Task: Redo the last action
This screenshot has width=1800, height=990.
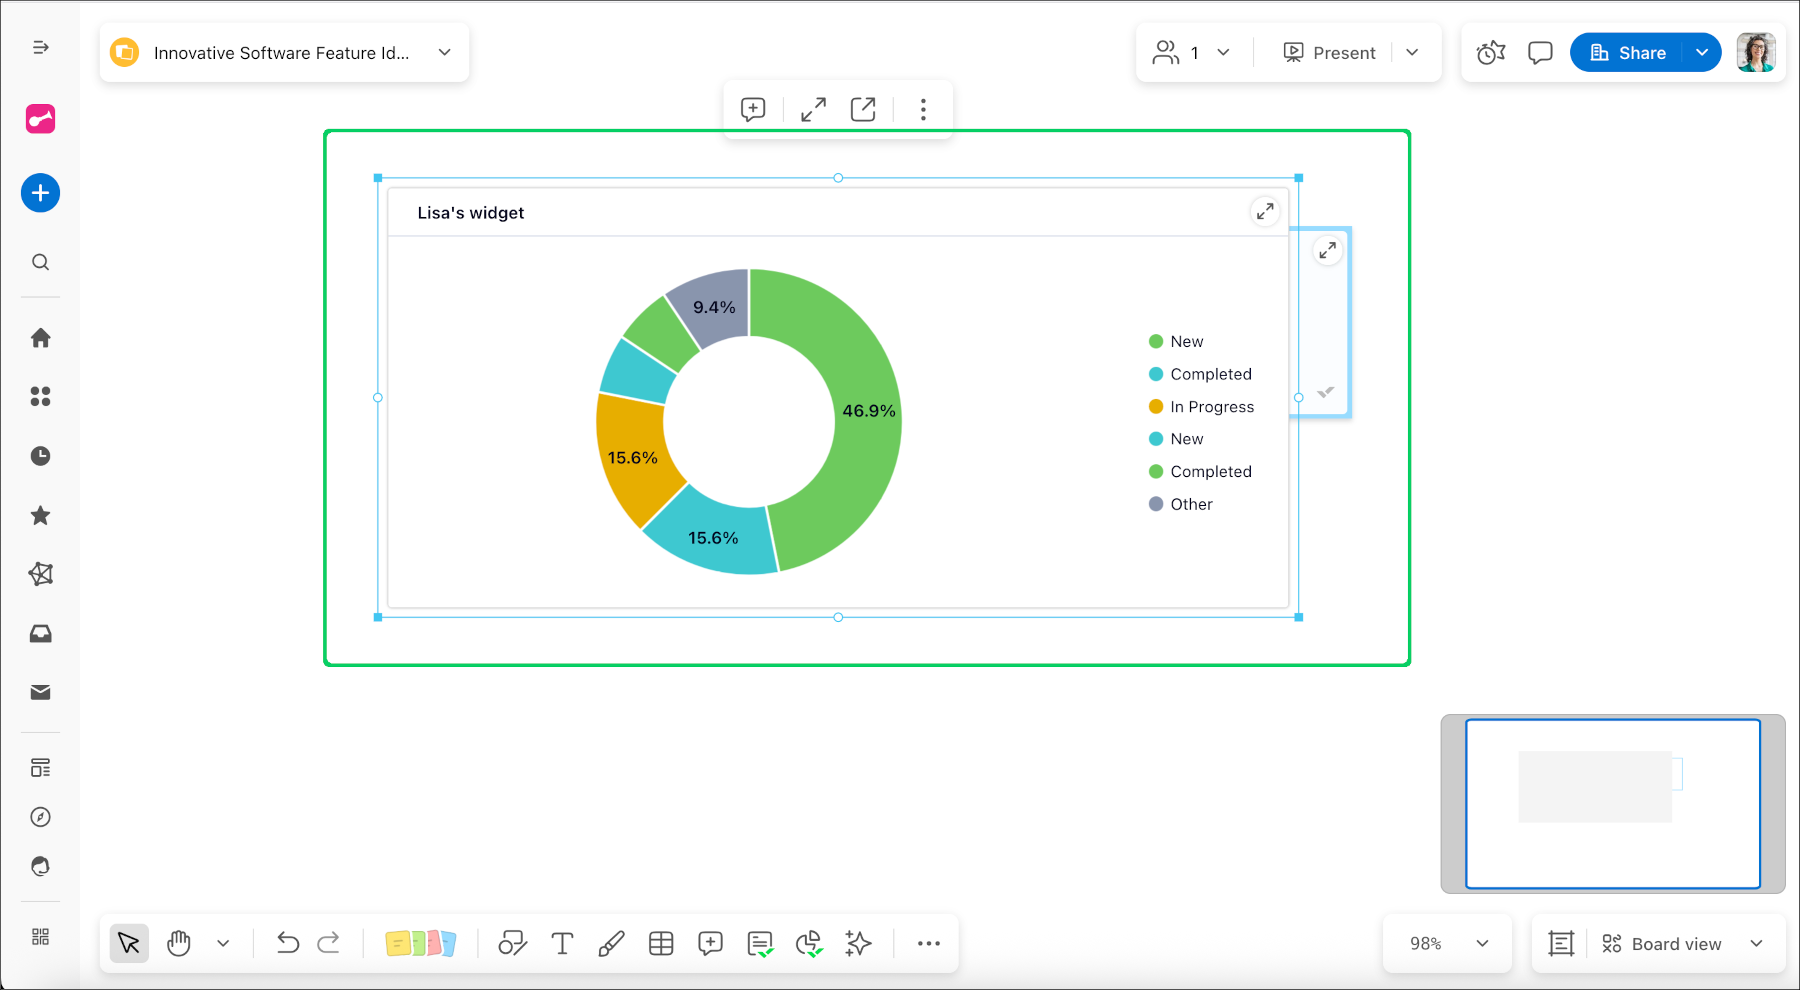Action: click(329, 943)
